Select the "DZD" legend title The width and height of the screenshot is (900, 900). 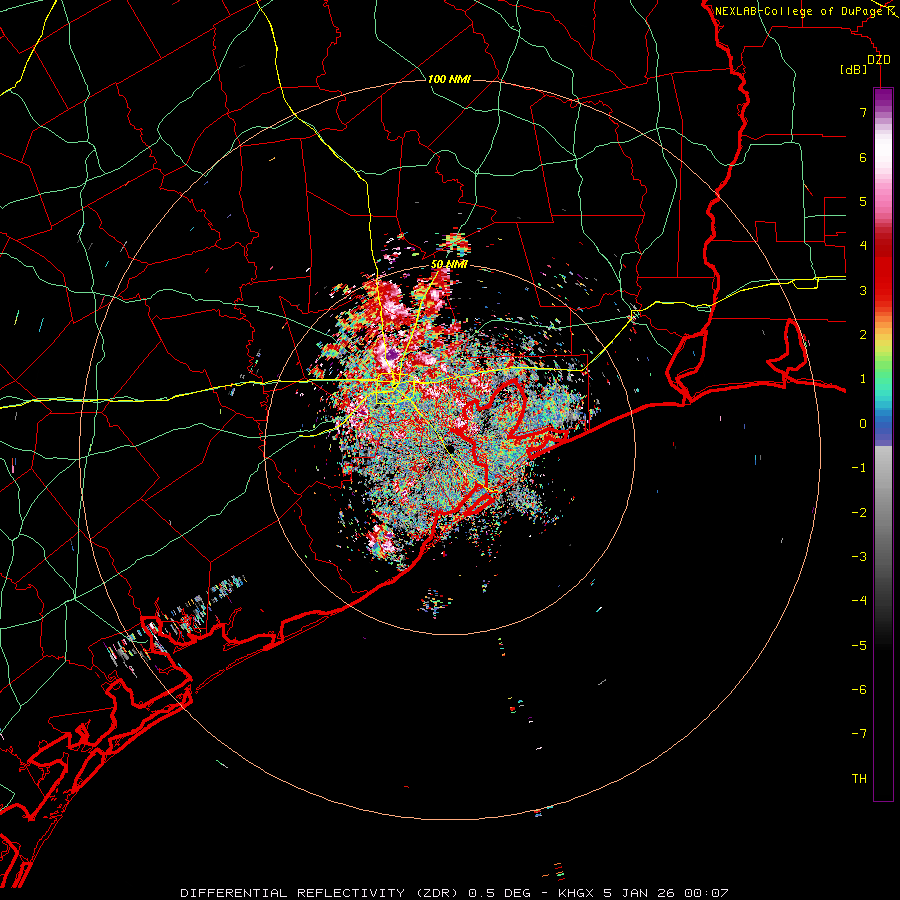[879, 60]
